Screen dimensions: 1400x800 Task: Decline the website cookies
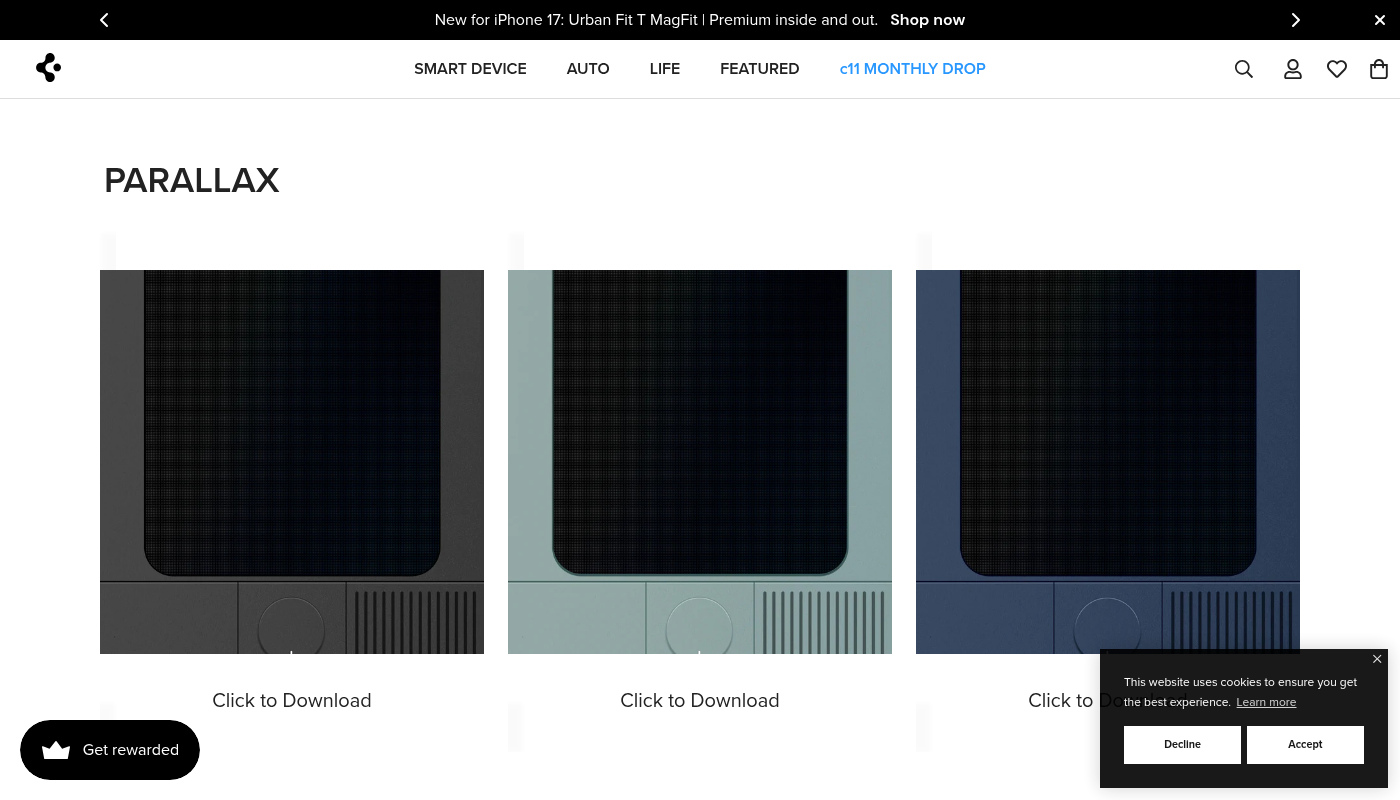pos(1182,744)
